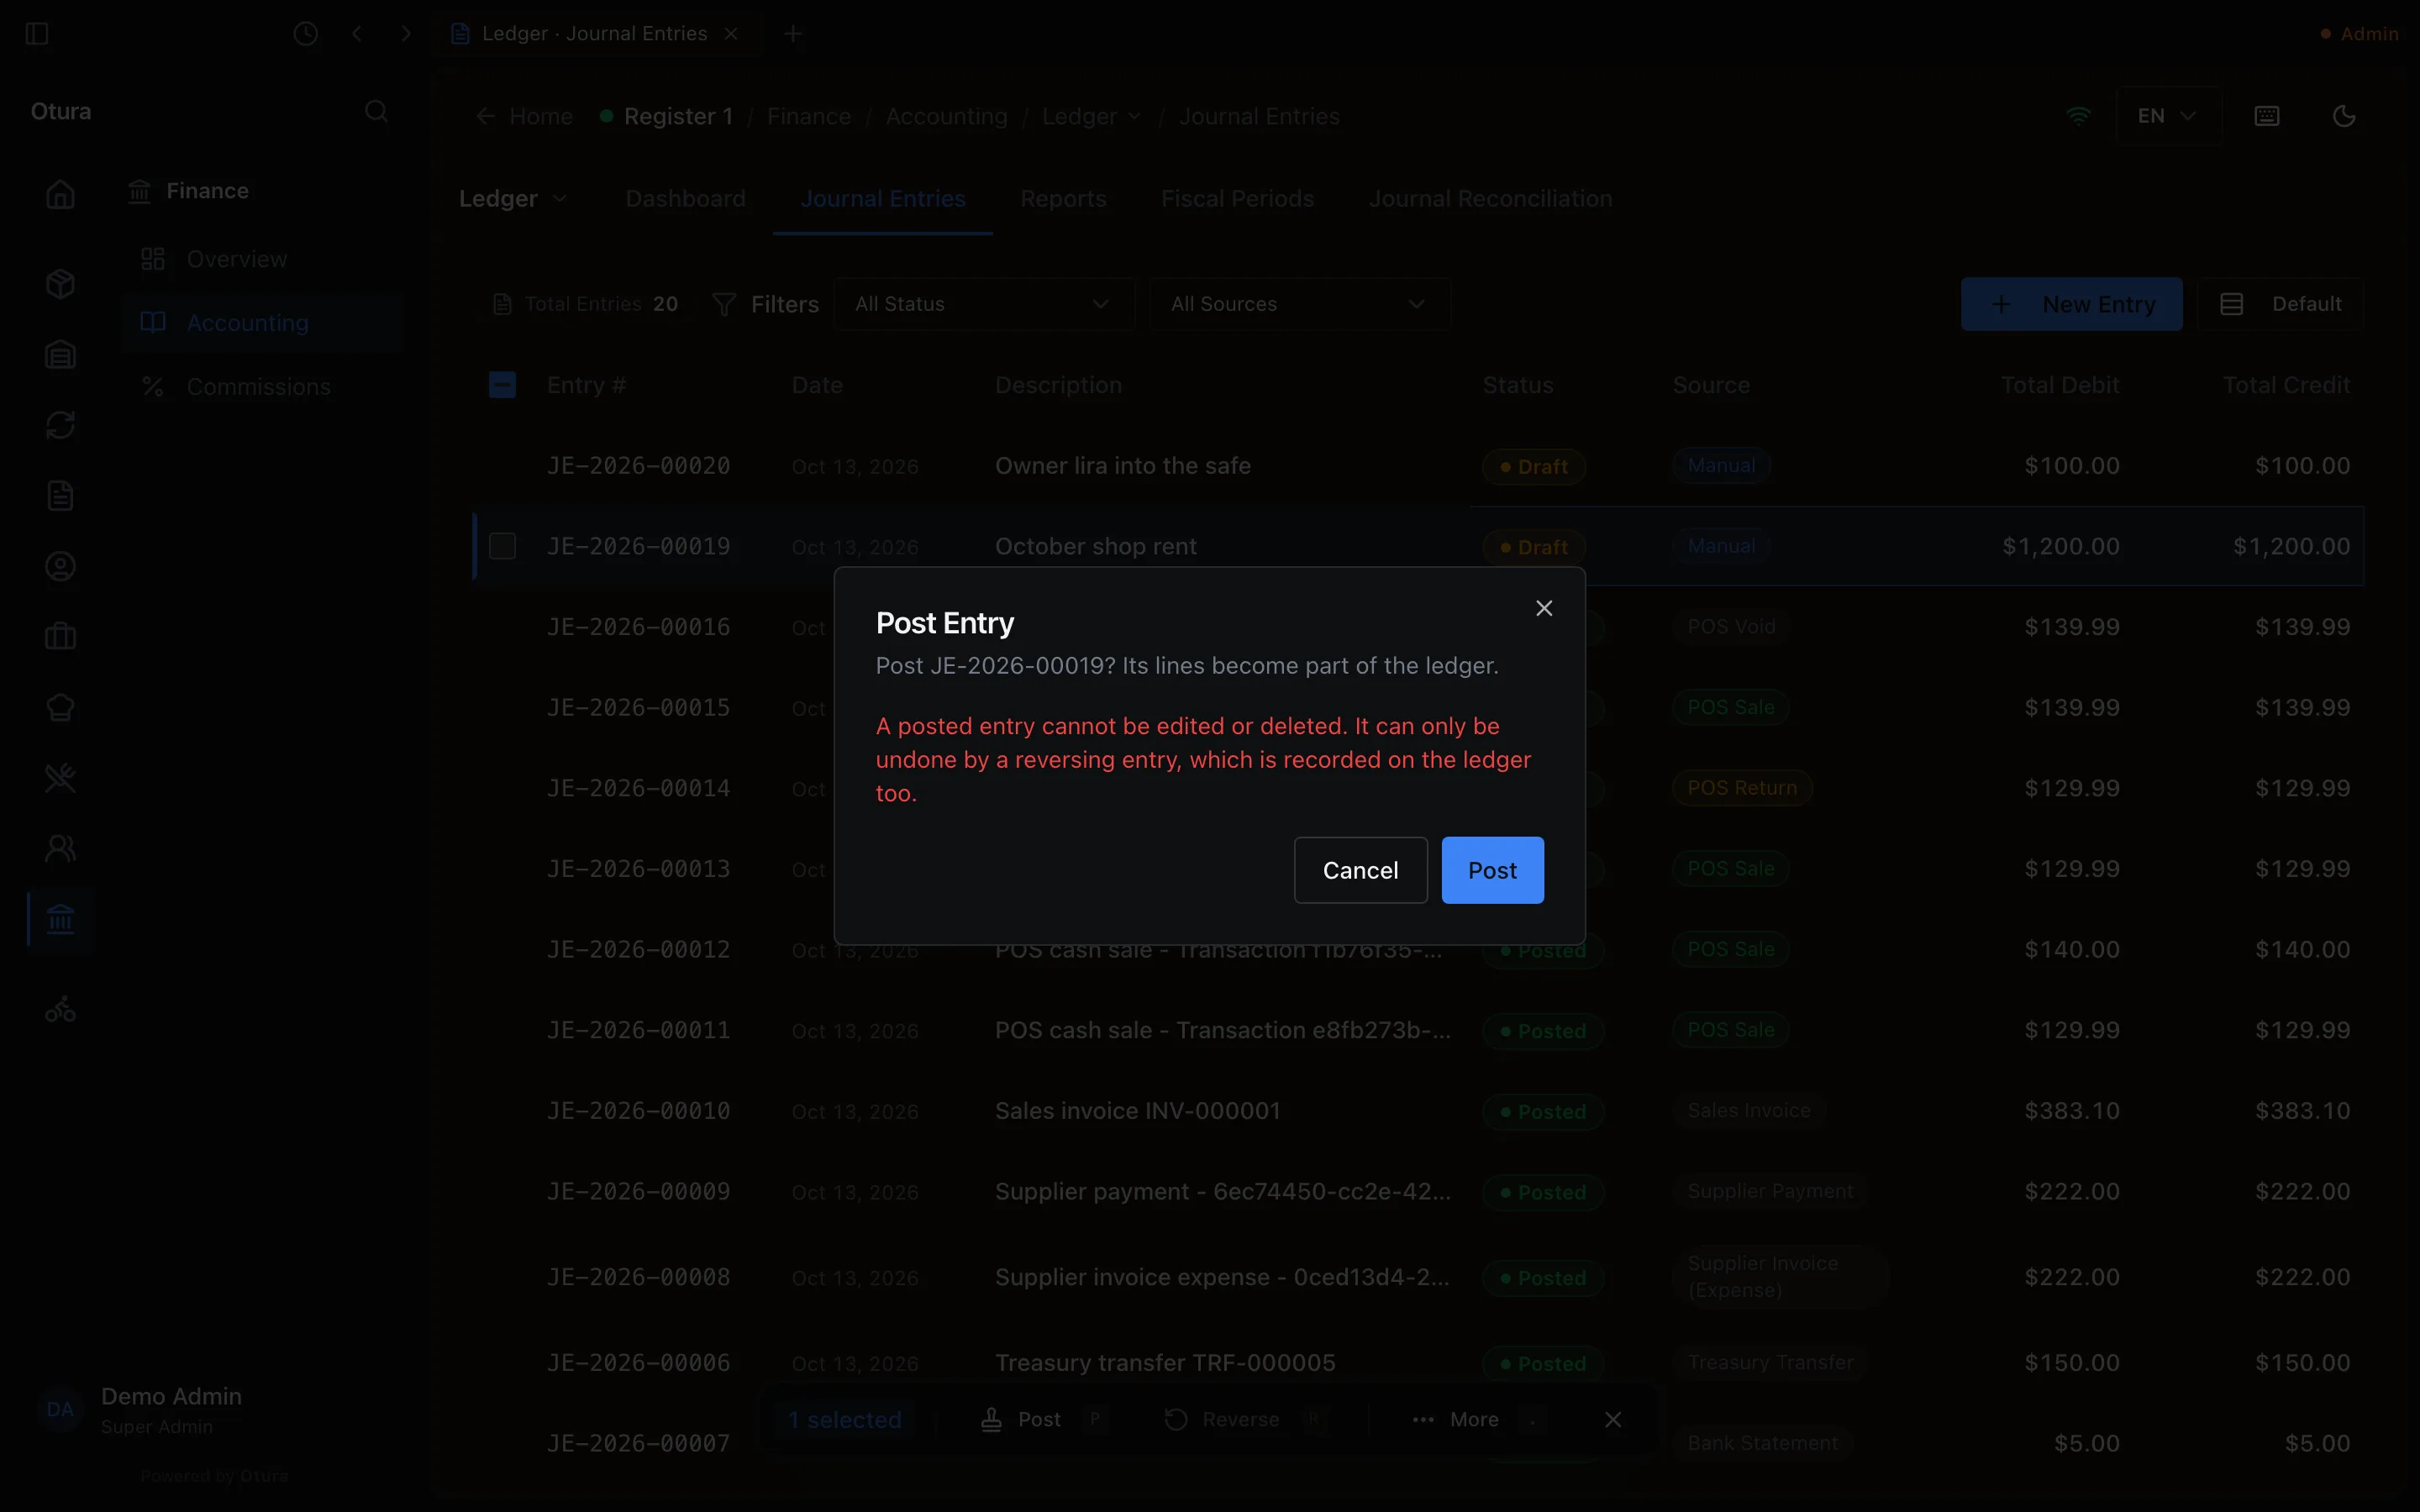Confirm posting with the blue Post button
This screenshot has height=1512, width=2420.
tap(1492, 870)
